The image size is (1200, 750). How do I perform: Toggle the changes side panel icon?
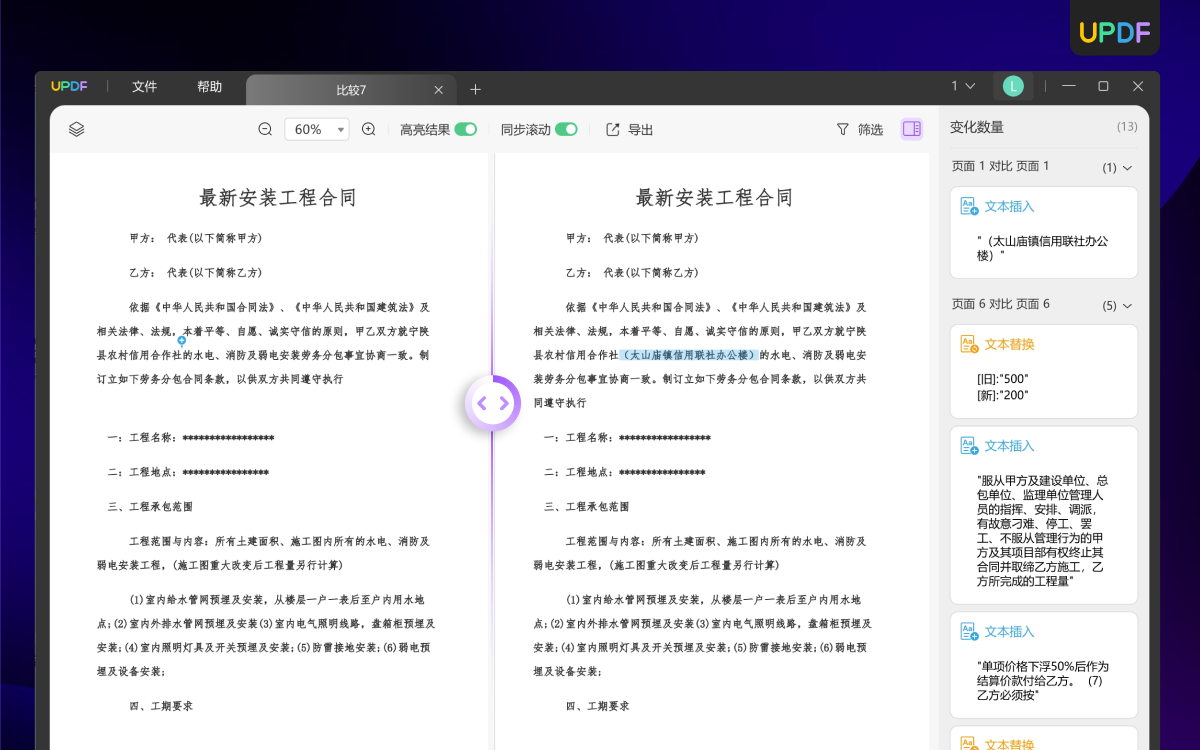coord(911,129)
